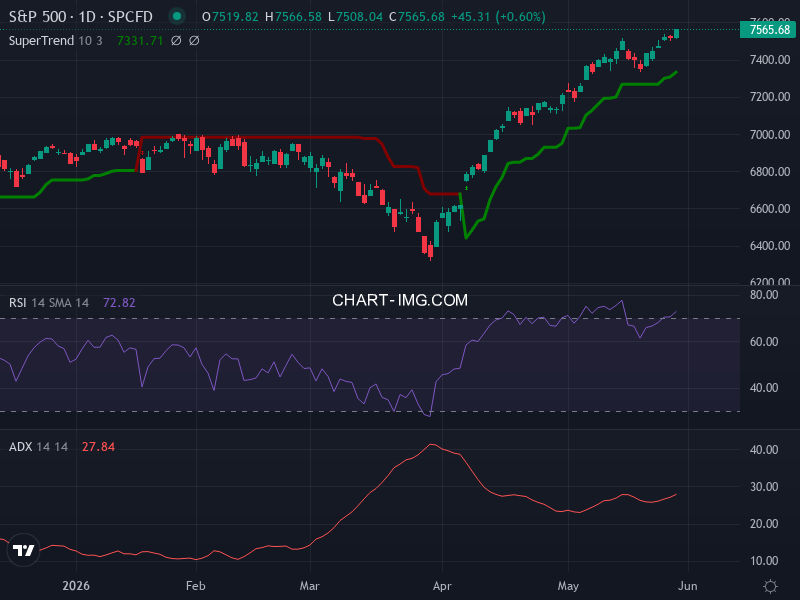Click the Apr label on time axis
This screenshot has height=600, width=800.
(x=442, y=586)
